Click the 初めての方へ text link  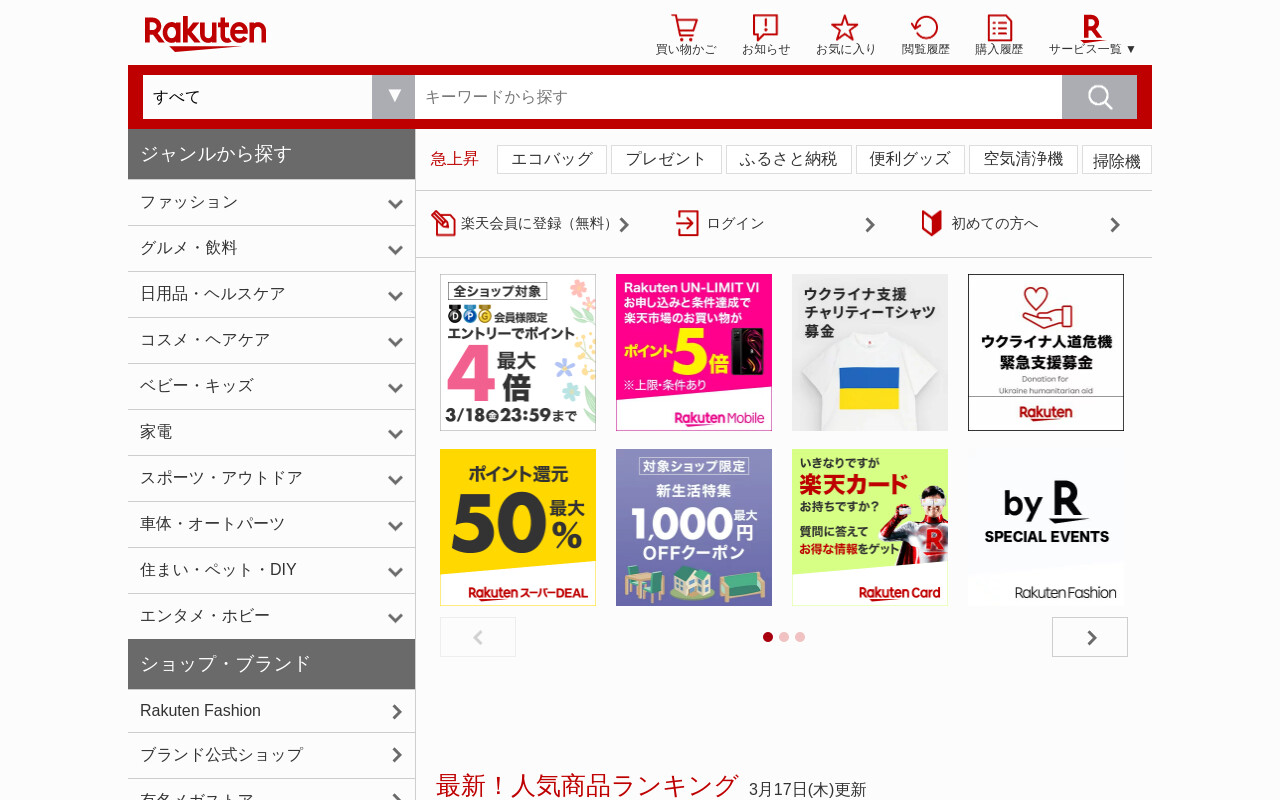pyautogui.click(x=995, y=224)
